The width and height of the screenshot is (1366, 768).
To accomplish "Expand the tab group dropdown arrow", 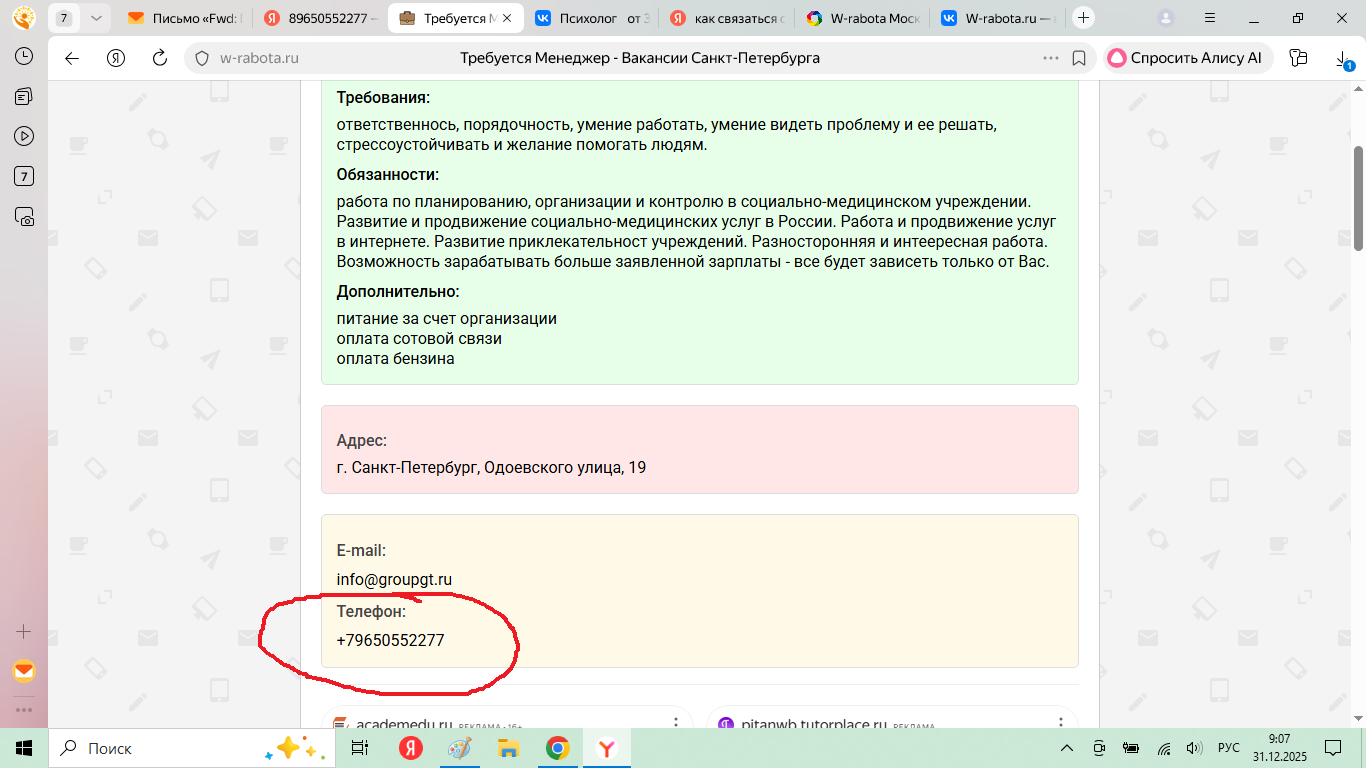I will (x=95, y=18).
